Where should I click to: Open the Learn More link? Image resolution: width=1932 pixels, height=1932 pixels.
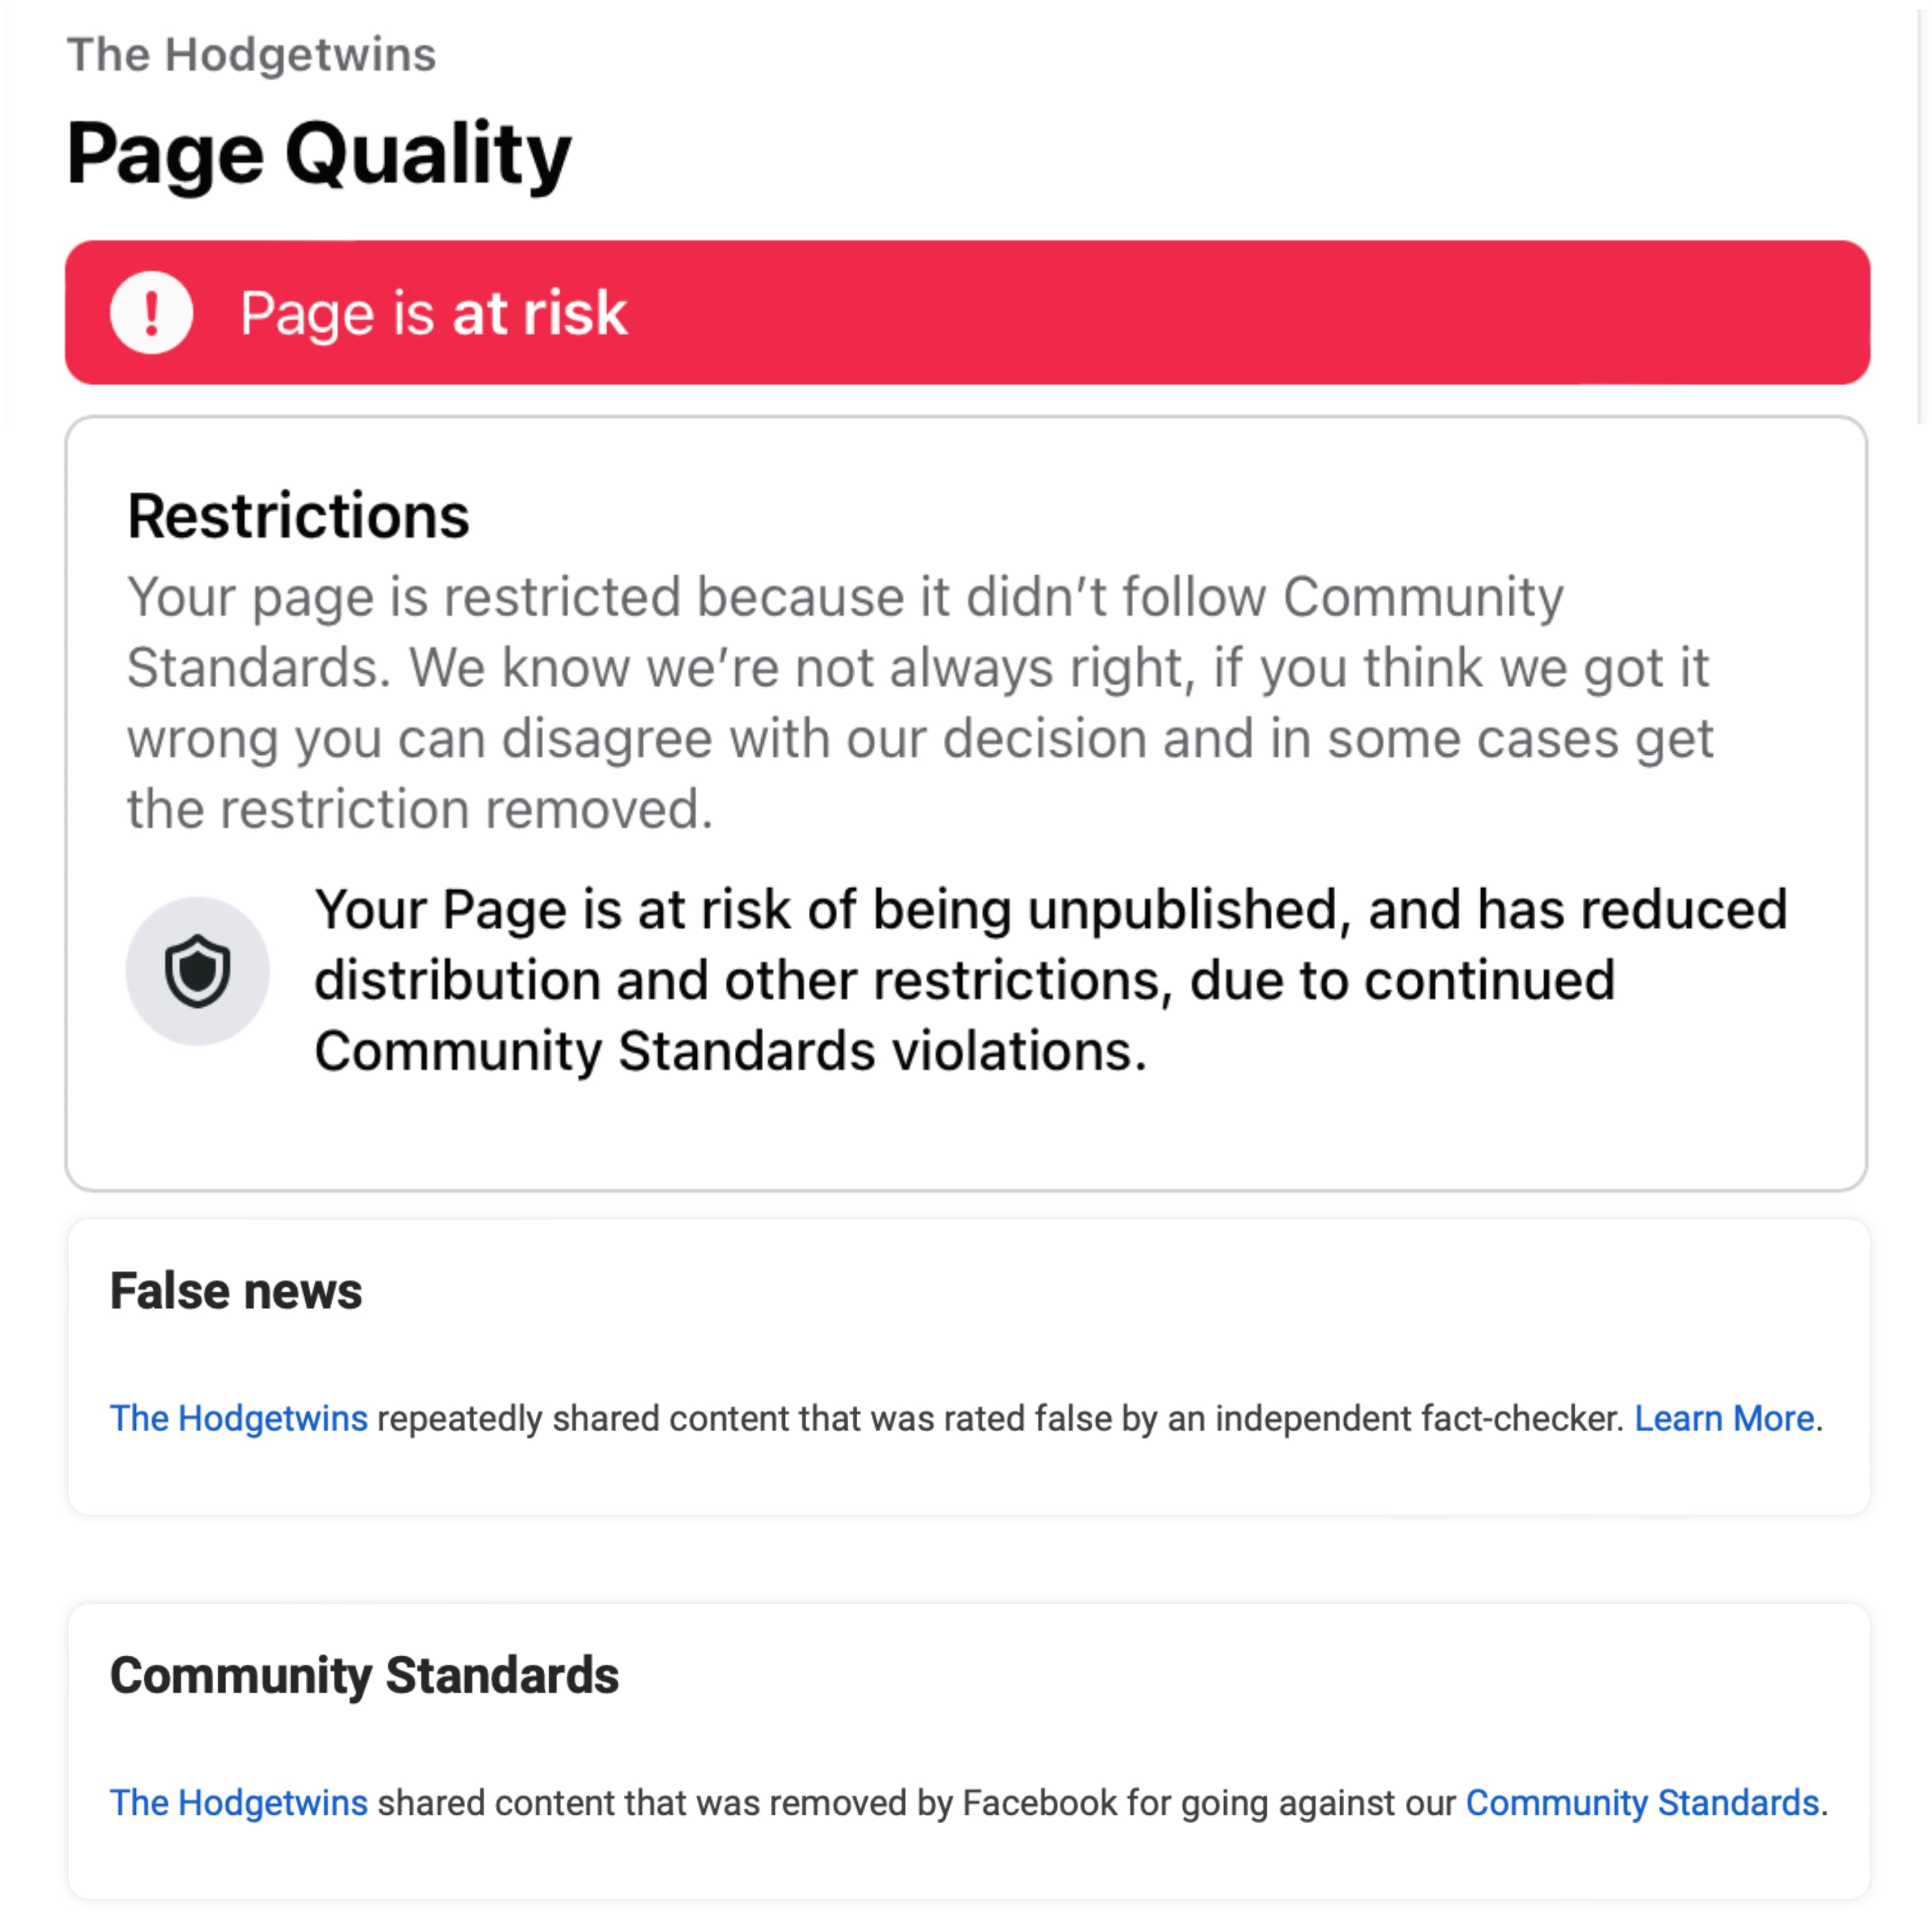pos(1723,1418)
